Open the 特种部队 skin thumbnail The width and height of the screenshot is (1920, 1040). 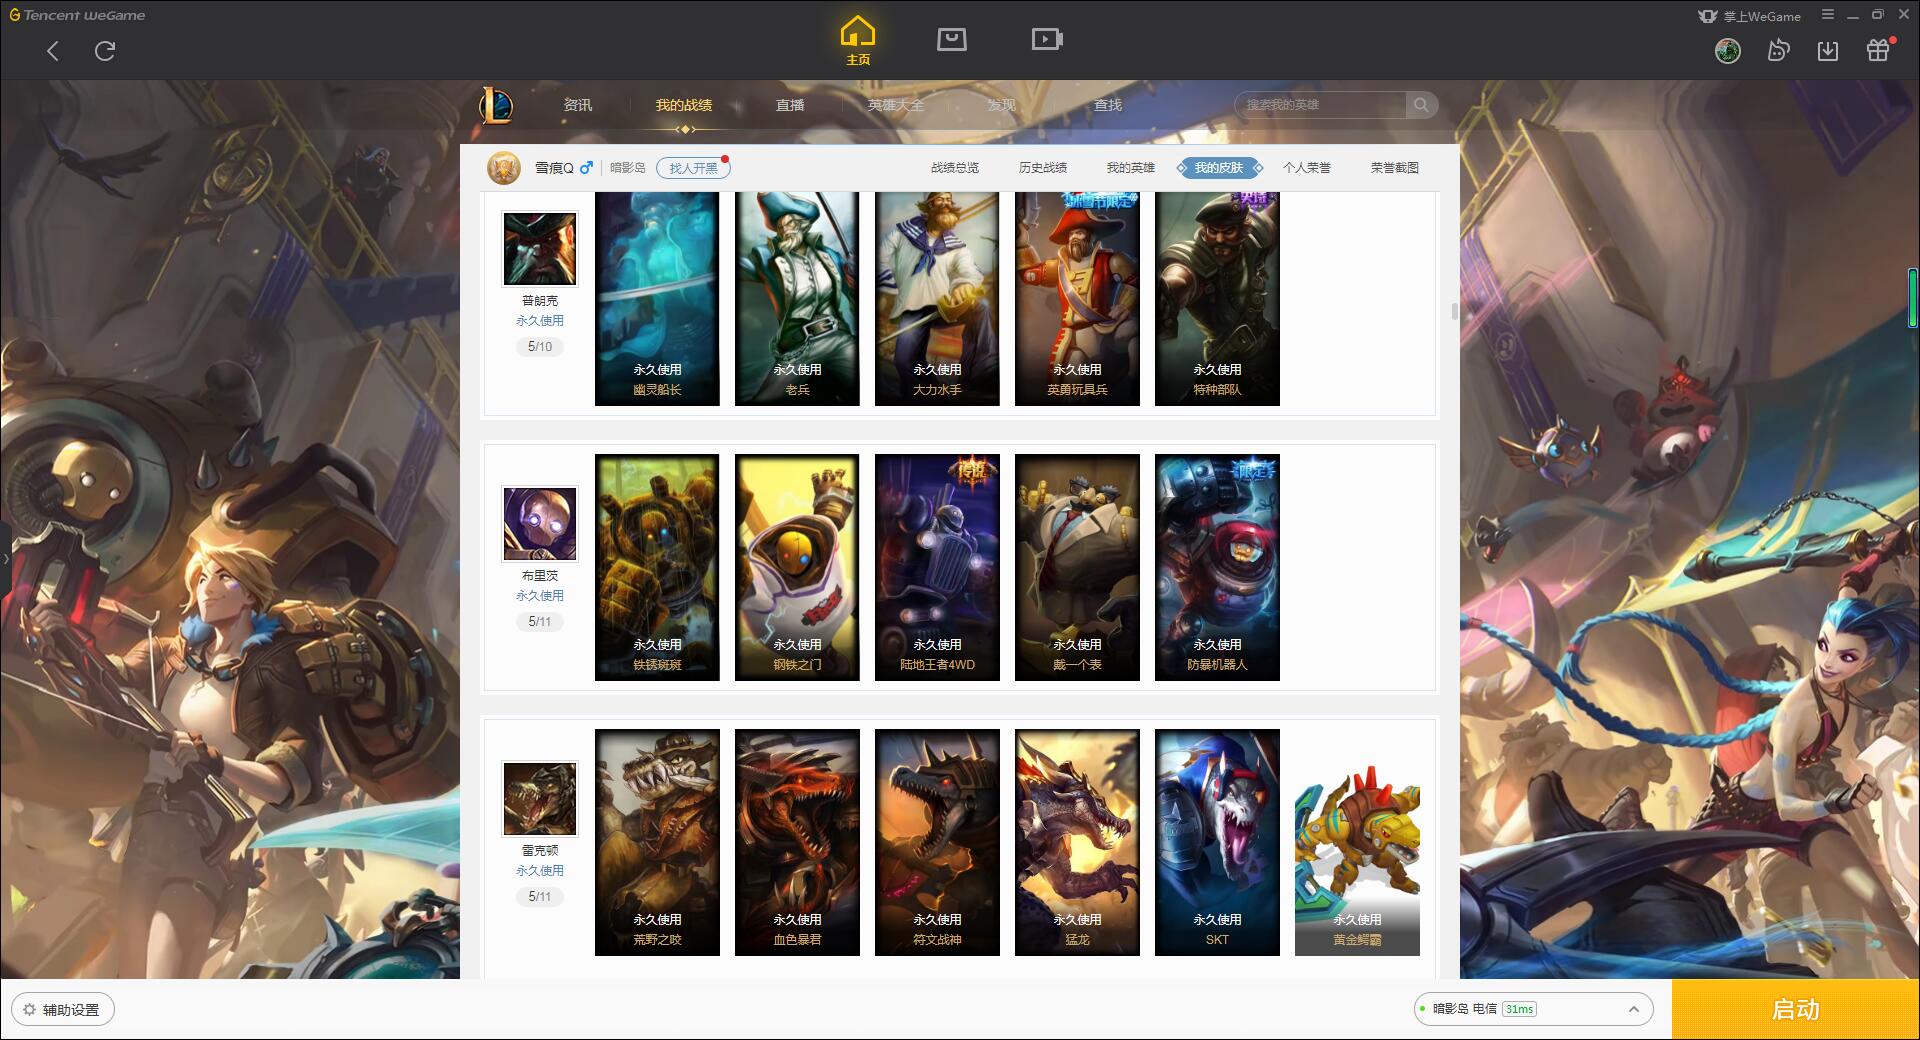[1217, 299]
